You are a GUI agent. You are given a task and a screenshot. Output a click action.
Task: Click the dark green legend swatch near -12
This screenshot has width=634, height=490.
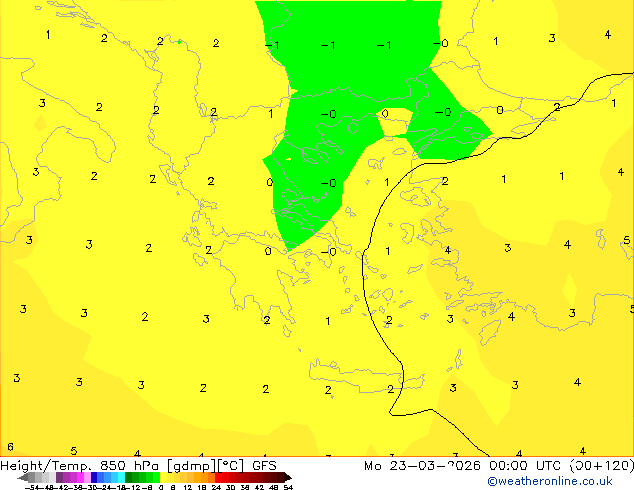(129, 477)
